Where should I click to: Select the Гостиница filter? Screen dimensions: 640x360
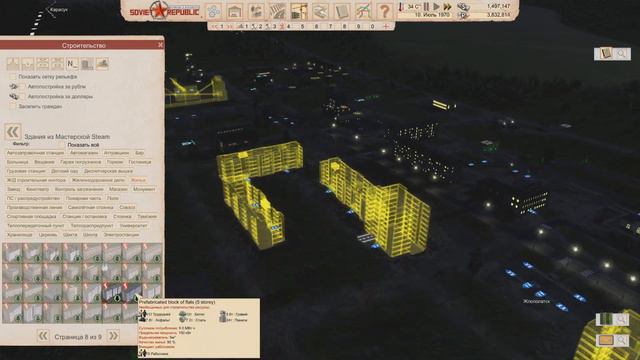point(140,162)
